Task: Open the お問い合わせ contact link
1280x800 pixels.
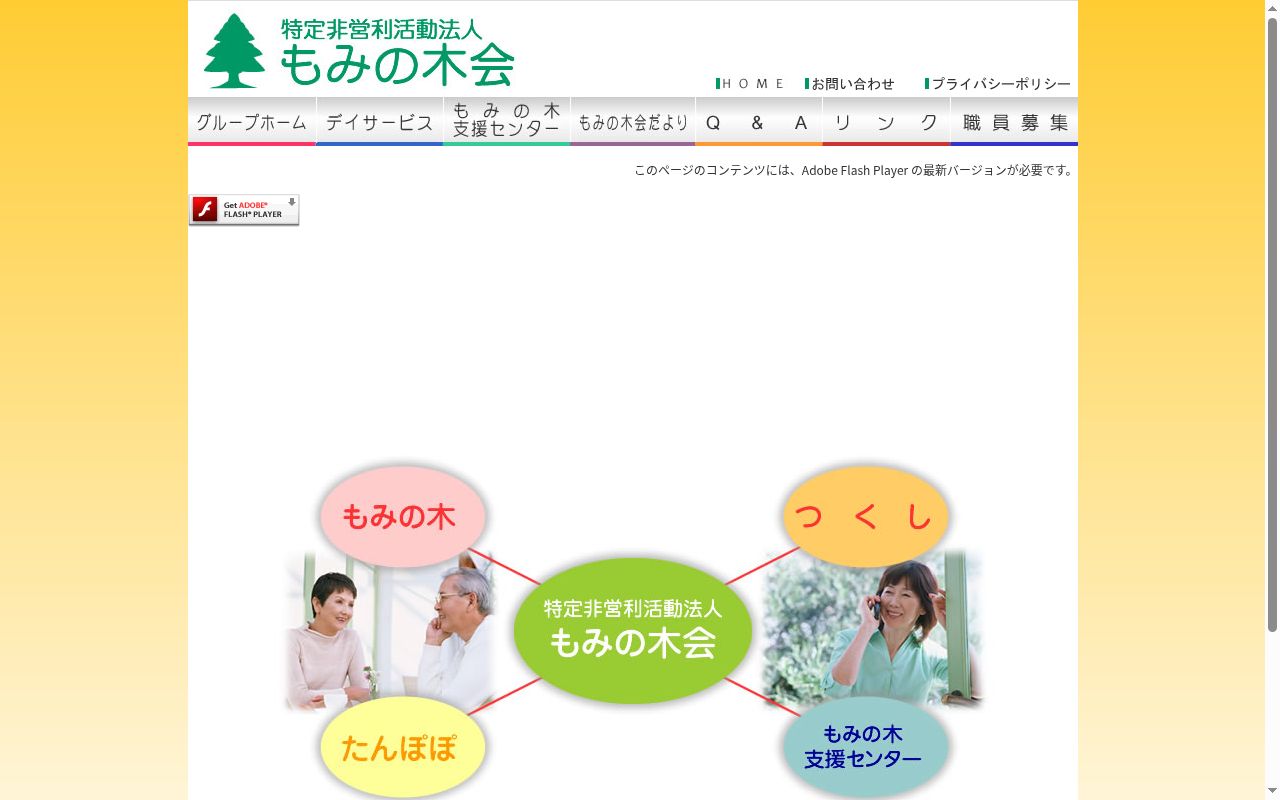Action: click(850, 84)
